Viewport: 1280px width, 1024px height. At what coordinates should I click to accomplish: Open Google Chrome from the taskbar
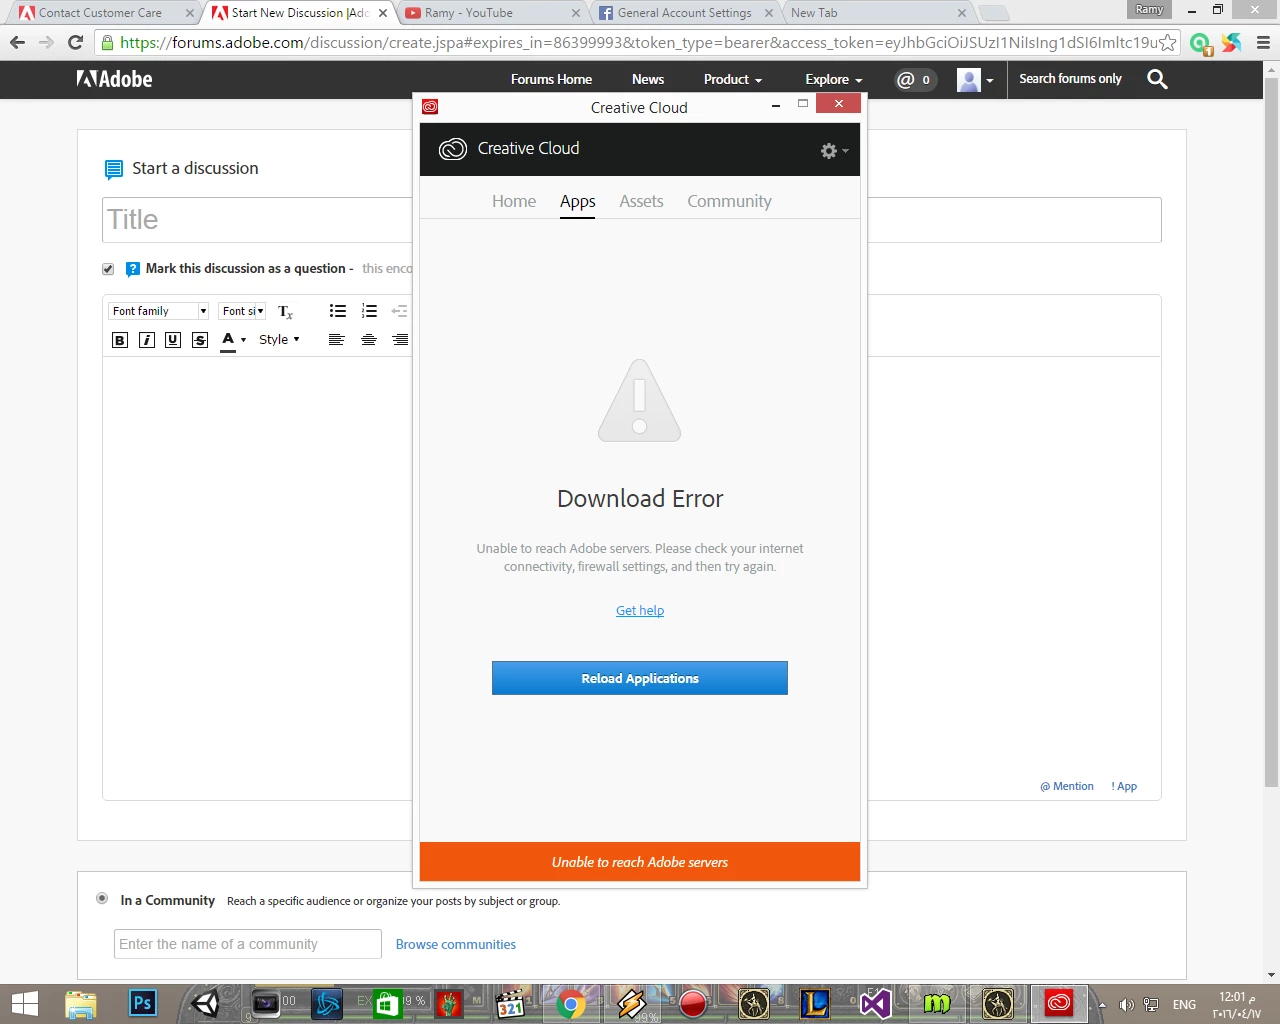571,1004
